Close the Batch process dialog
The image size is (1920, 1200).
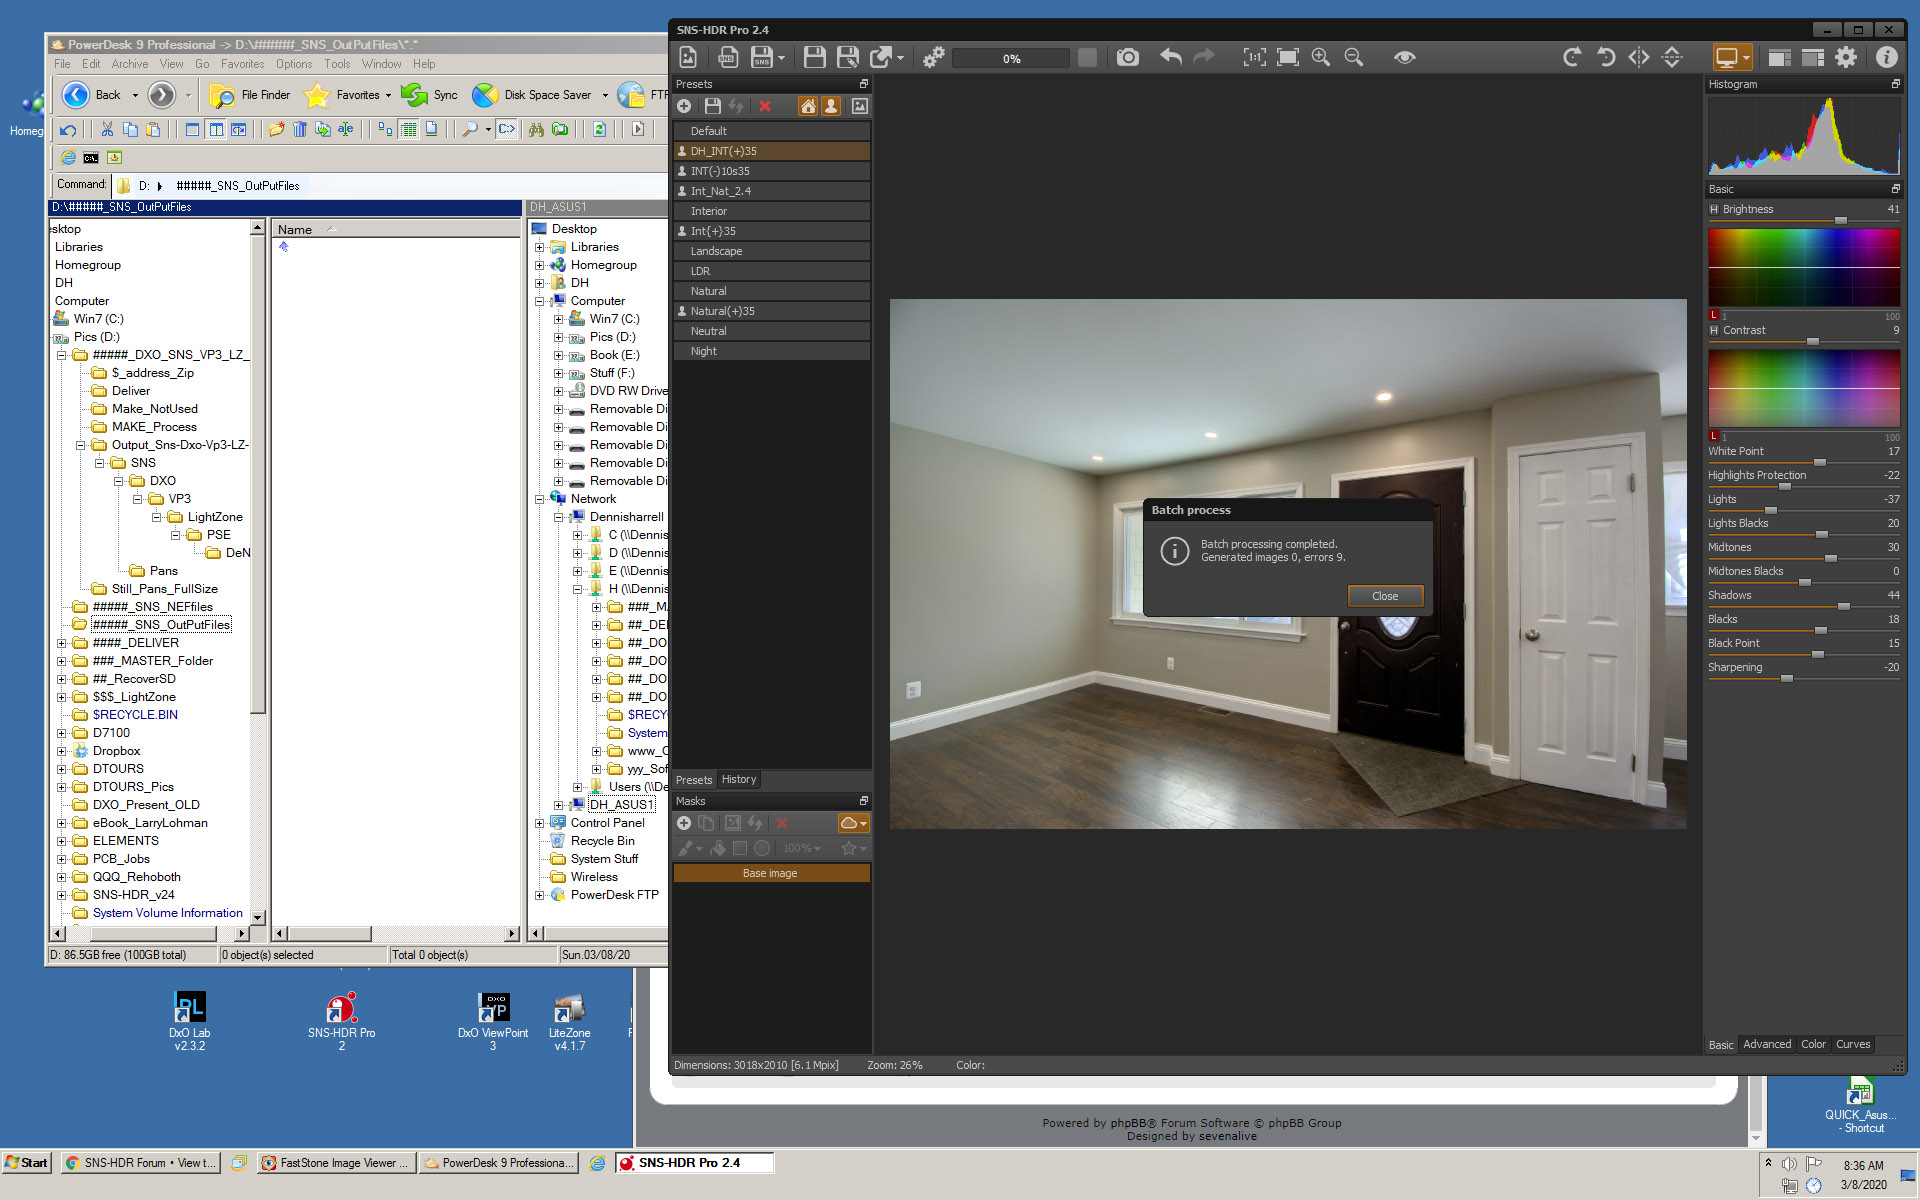[x=1385, y=596]
